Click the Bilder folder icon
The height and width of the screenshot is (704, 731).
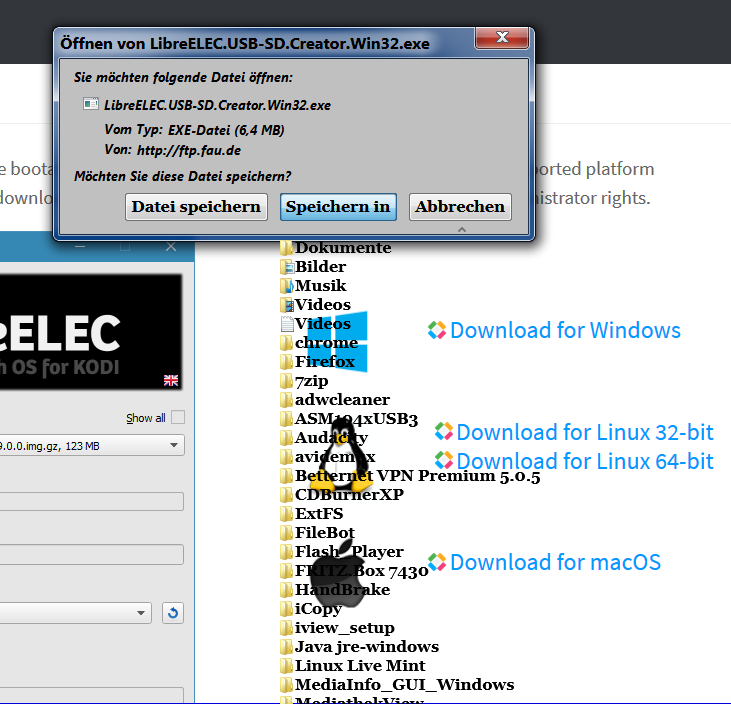[287, 267]
